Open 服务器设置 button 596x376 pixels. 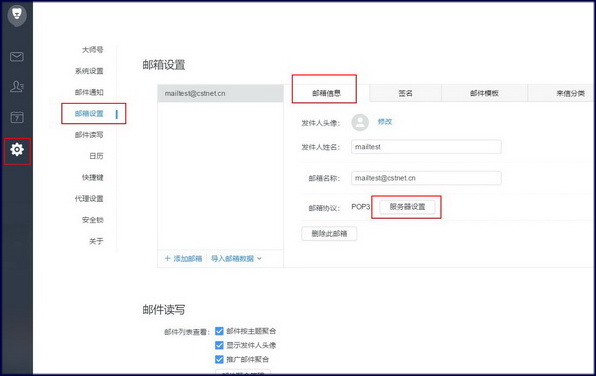tap(407, 207)
